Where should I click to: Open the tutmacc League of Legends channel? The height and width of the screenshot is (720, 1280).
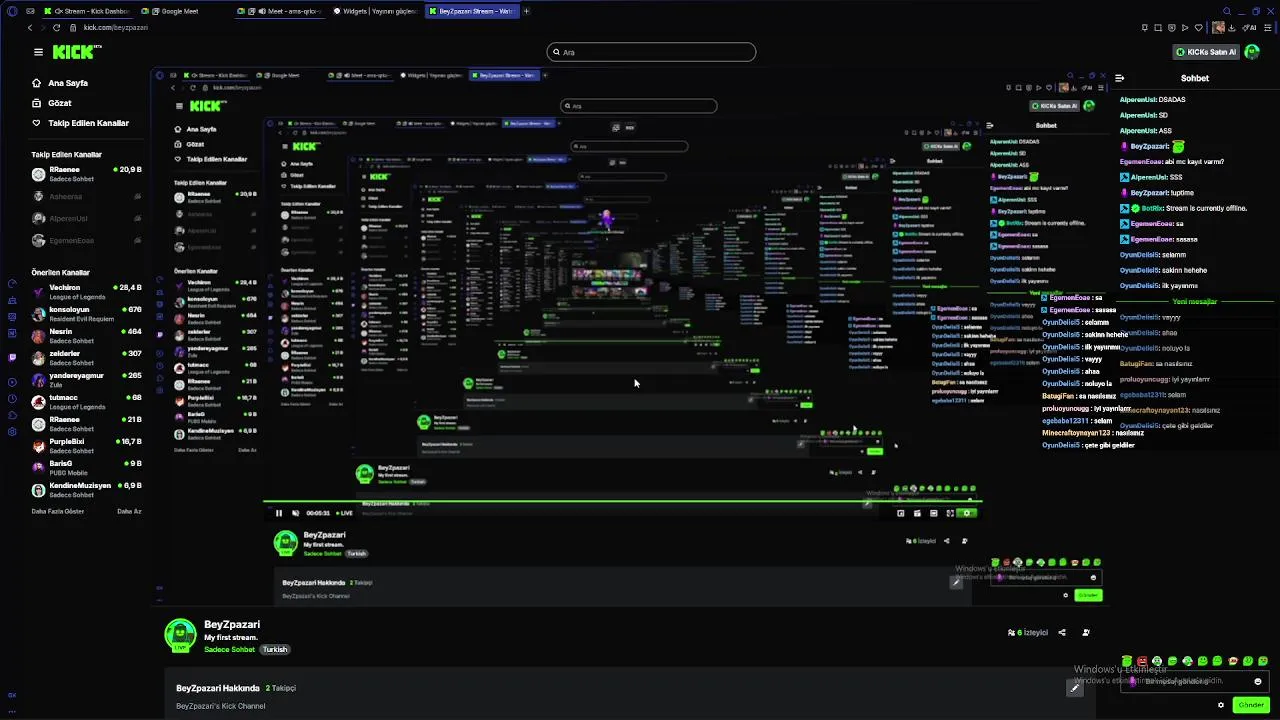click(88, 401)
